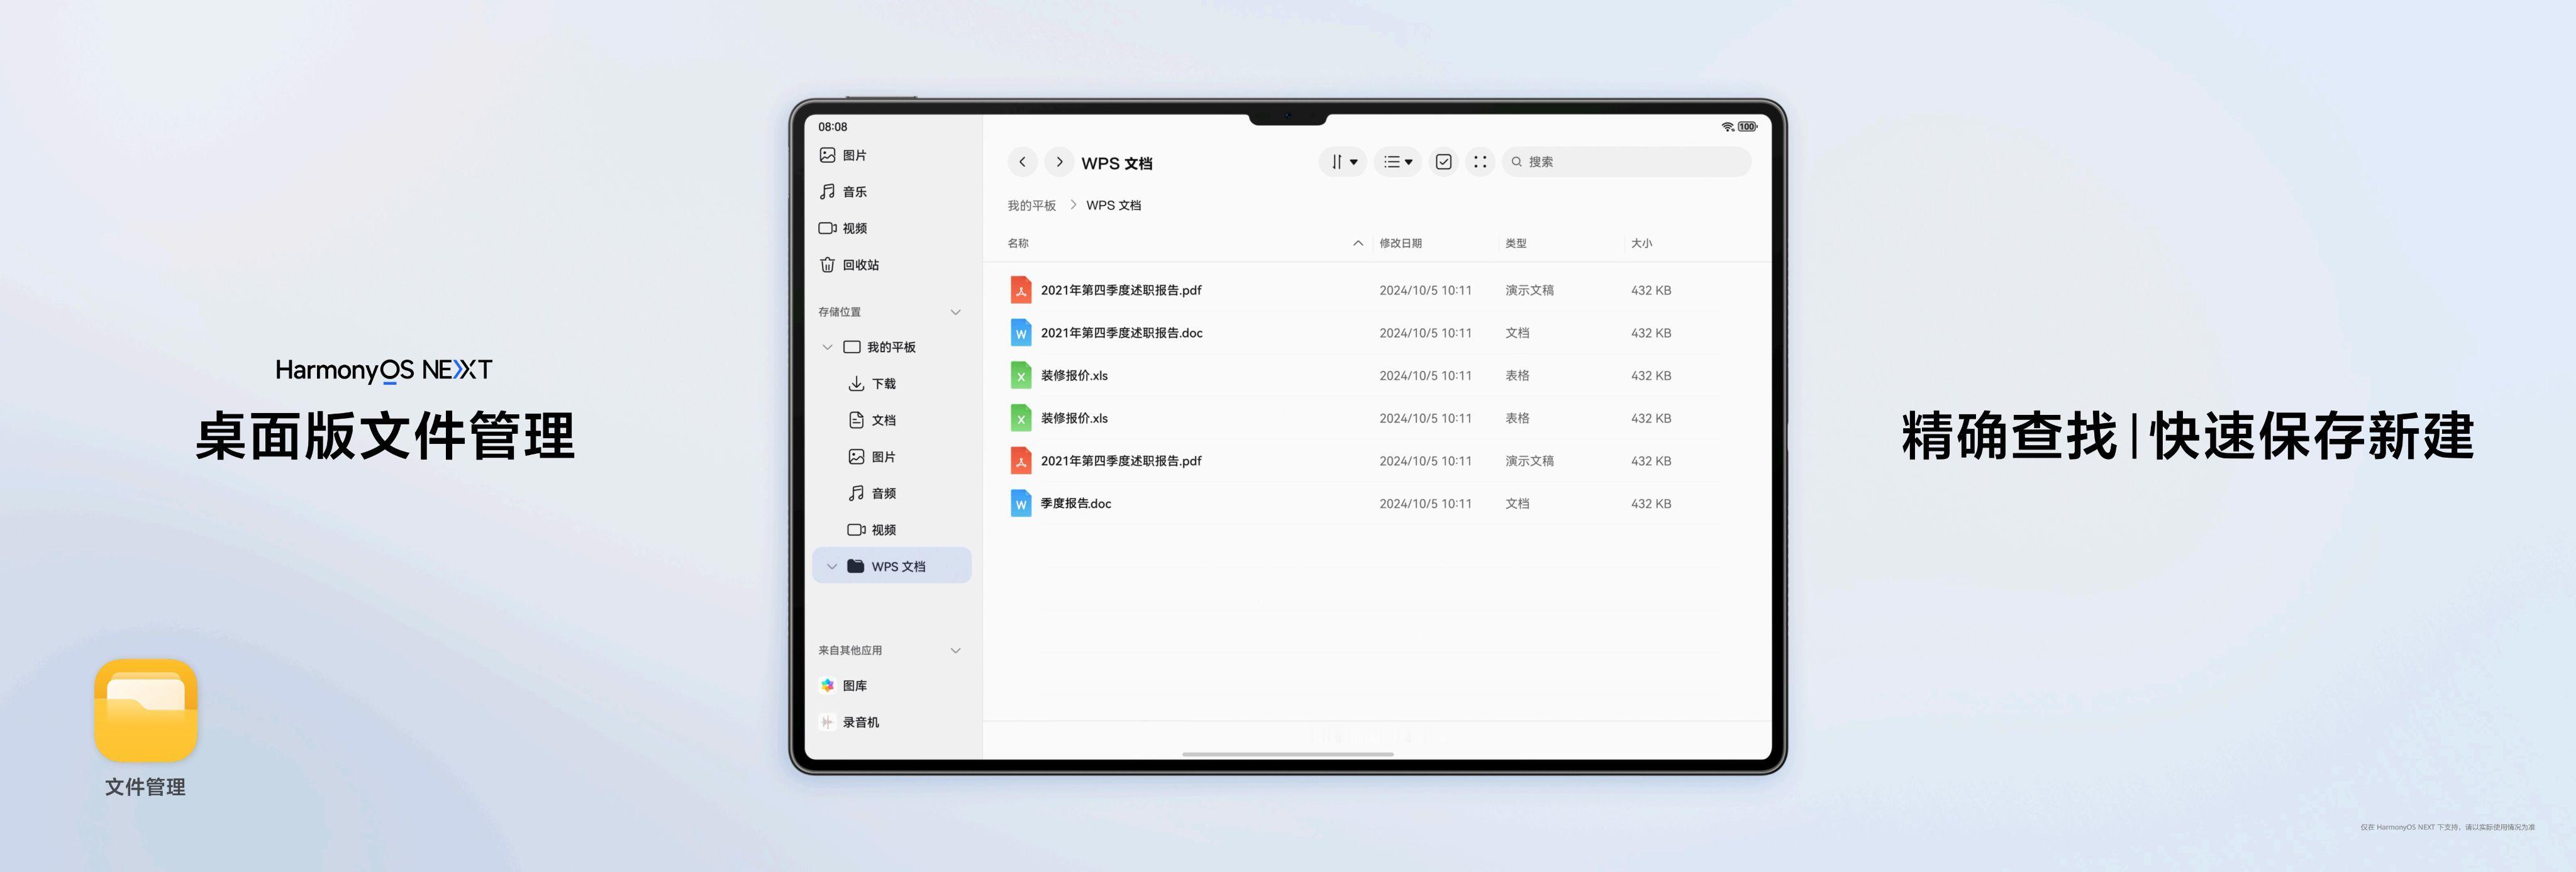2576x872 pixels.
Task: Open the list view mode dropdown
Action: 1398,162
